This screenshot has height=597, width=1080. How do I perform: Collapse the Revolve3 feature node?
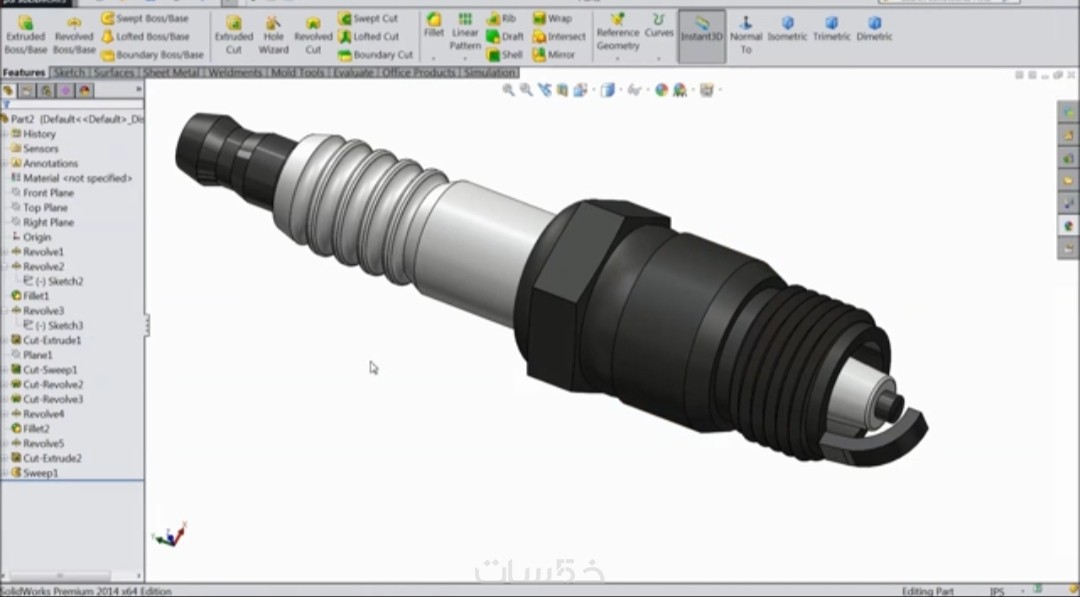pos(5,311)
